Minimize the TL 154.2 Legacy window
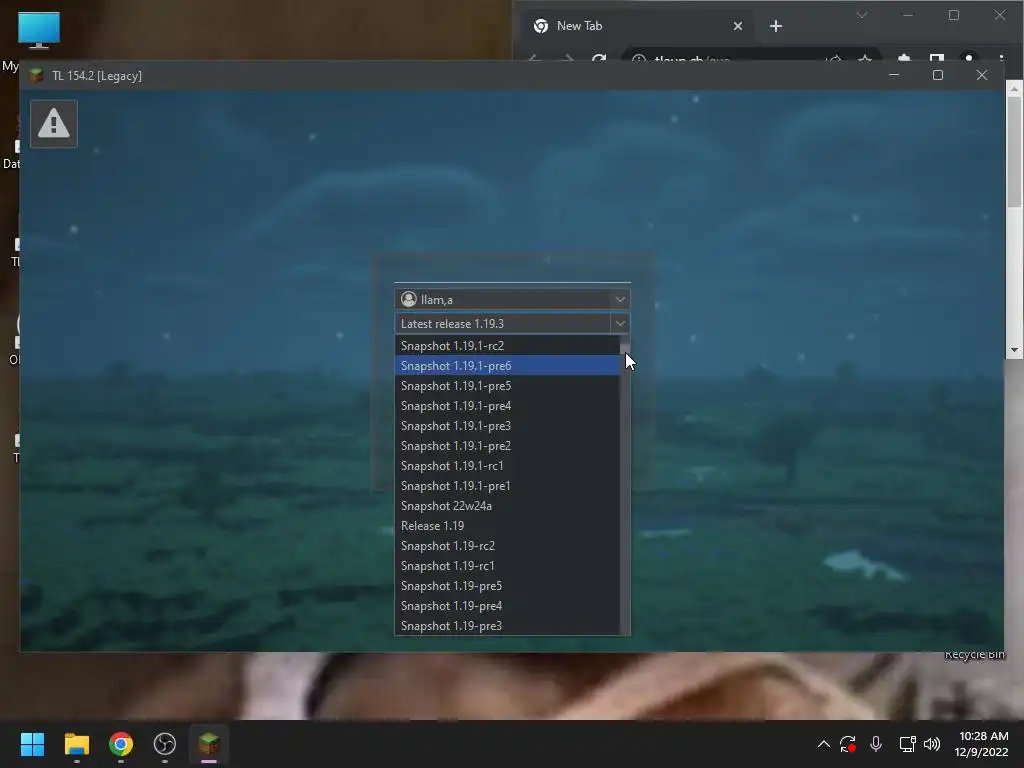The width and height of the screenshot is (1024, 768). [x=894, y=75]
